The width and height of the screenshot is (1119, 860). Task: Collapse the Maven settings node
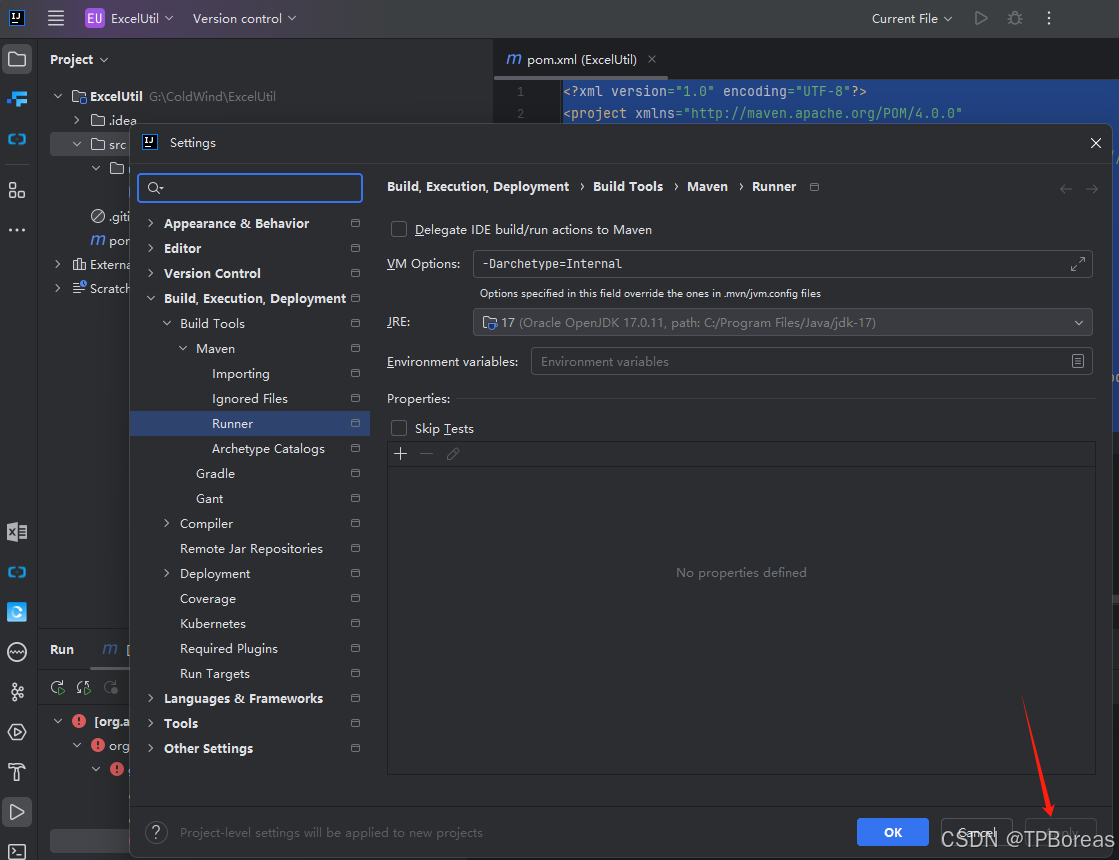(x=183, y=348)
